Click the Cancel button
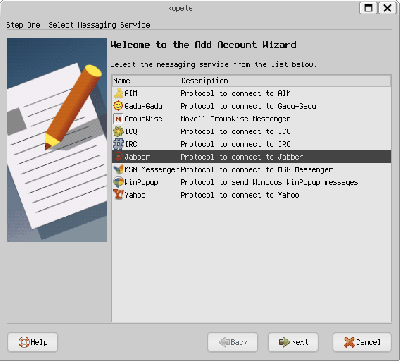This screenshot has width=400, height=361. [362, 342]
